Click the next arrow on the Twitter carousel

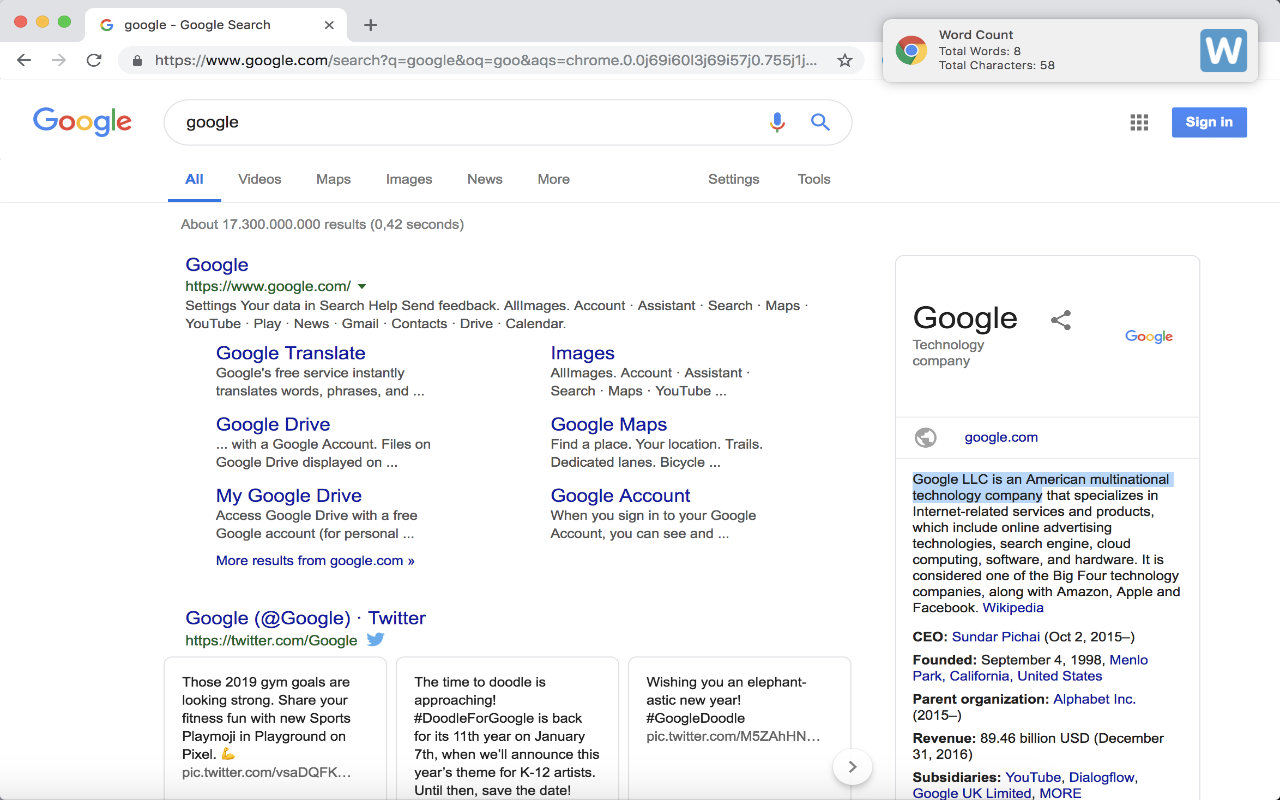click(852, 767)
